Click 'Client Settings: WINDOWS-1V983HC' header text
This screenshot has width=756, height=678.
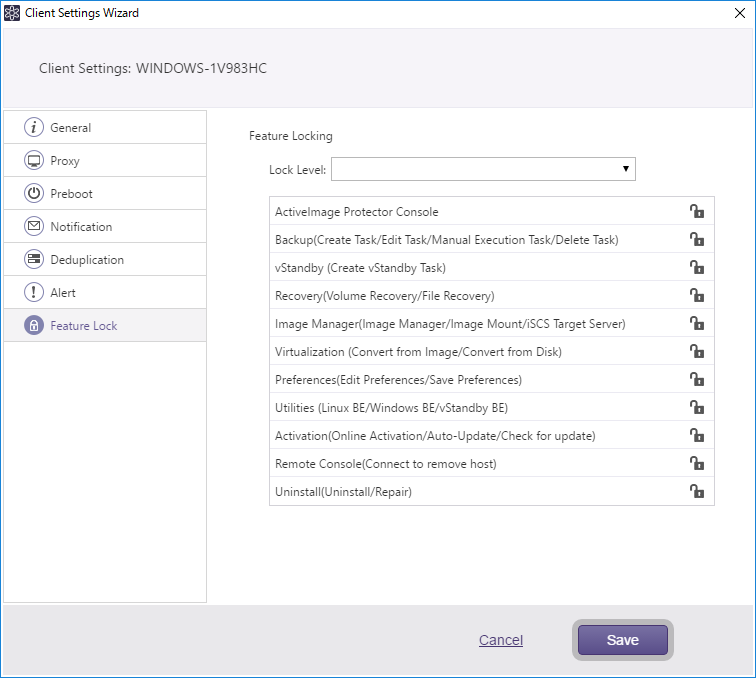153,68
